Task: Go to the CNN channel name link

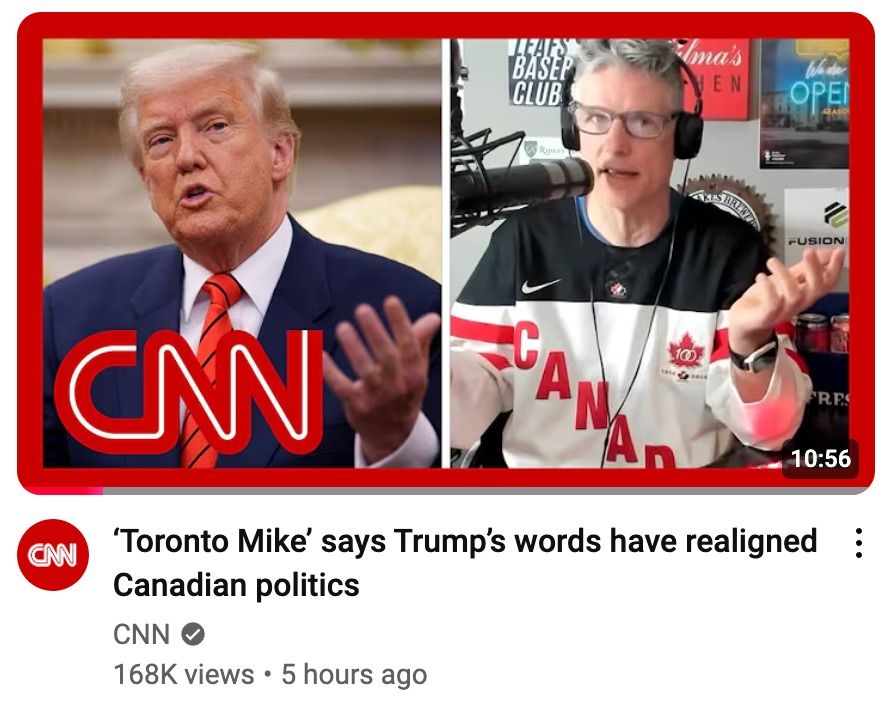Action: (x=141, y=634)
